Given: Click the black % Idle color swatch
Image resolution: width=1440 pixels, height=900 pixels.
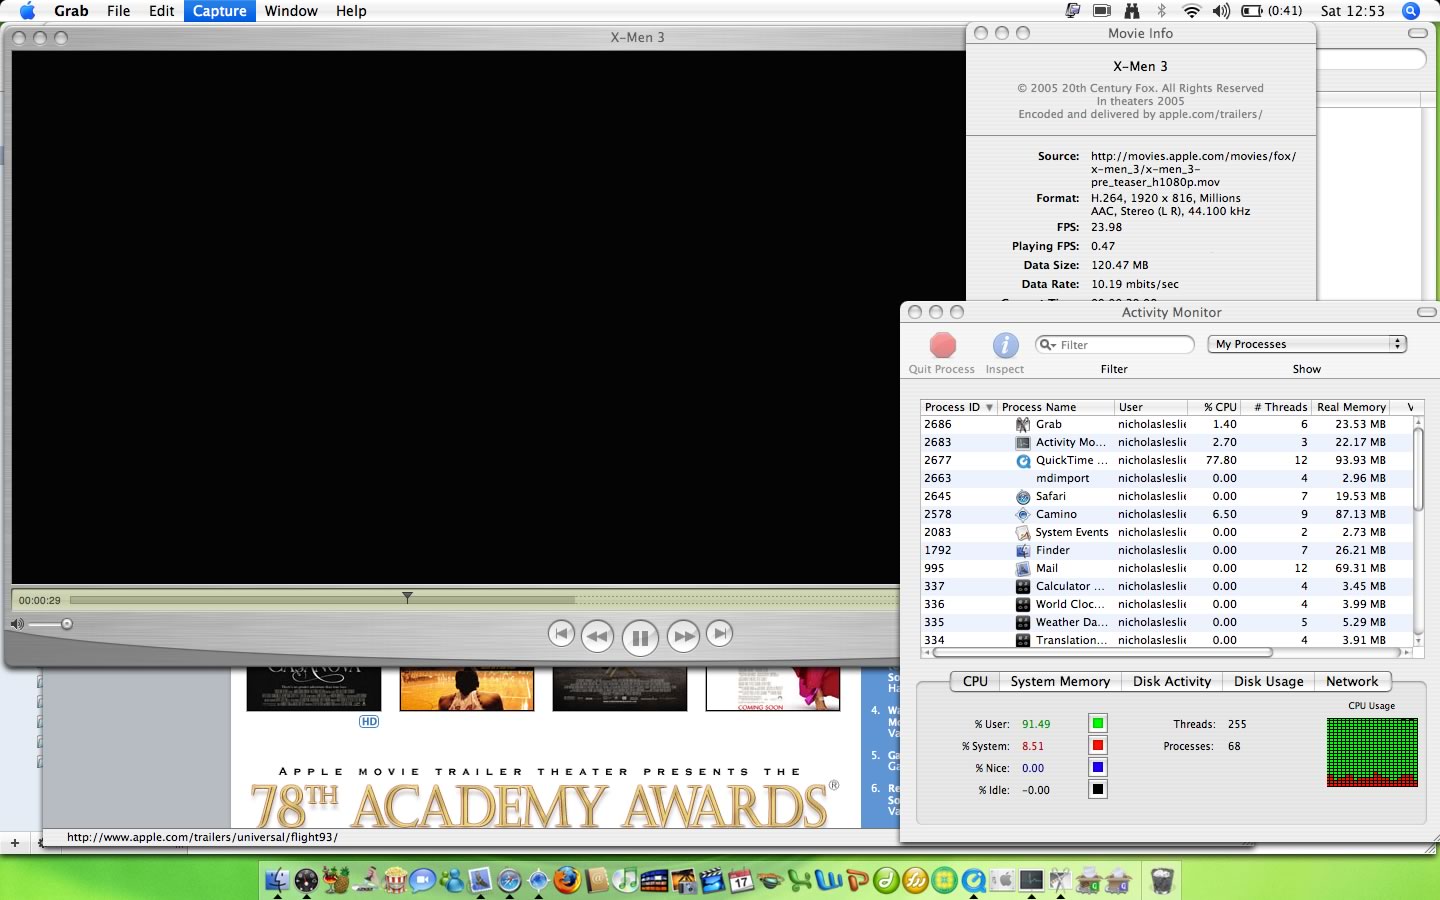Looking at the screenshot, I should [x=1098, y=789].
